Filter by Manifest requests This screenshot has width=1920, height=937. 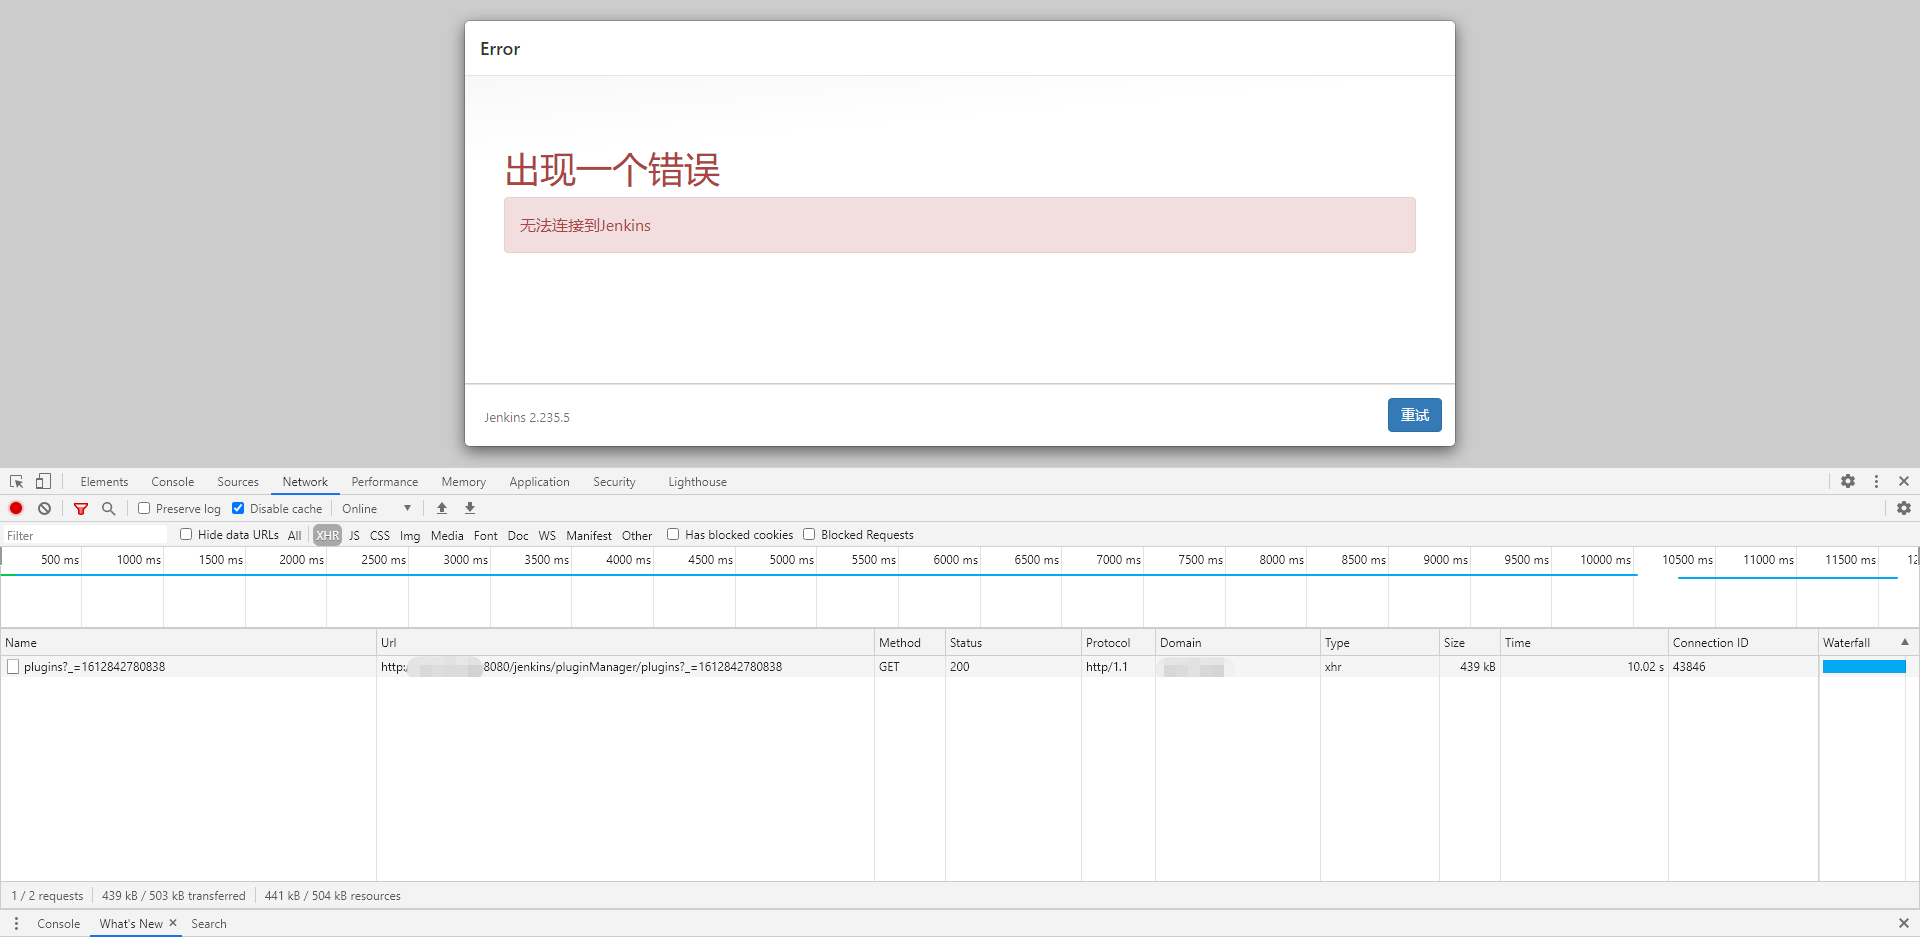click(x=589, y=535)
